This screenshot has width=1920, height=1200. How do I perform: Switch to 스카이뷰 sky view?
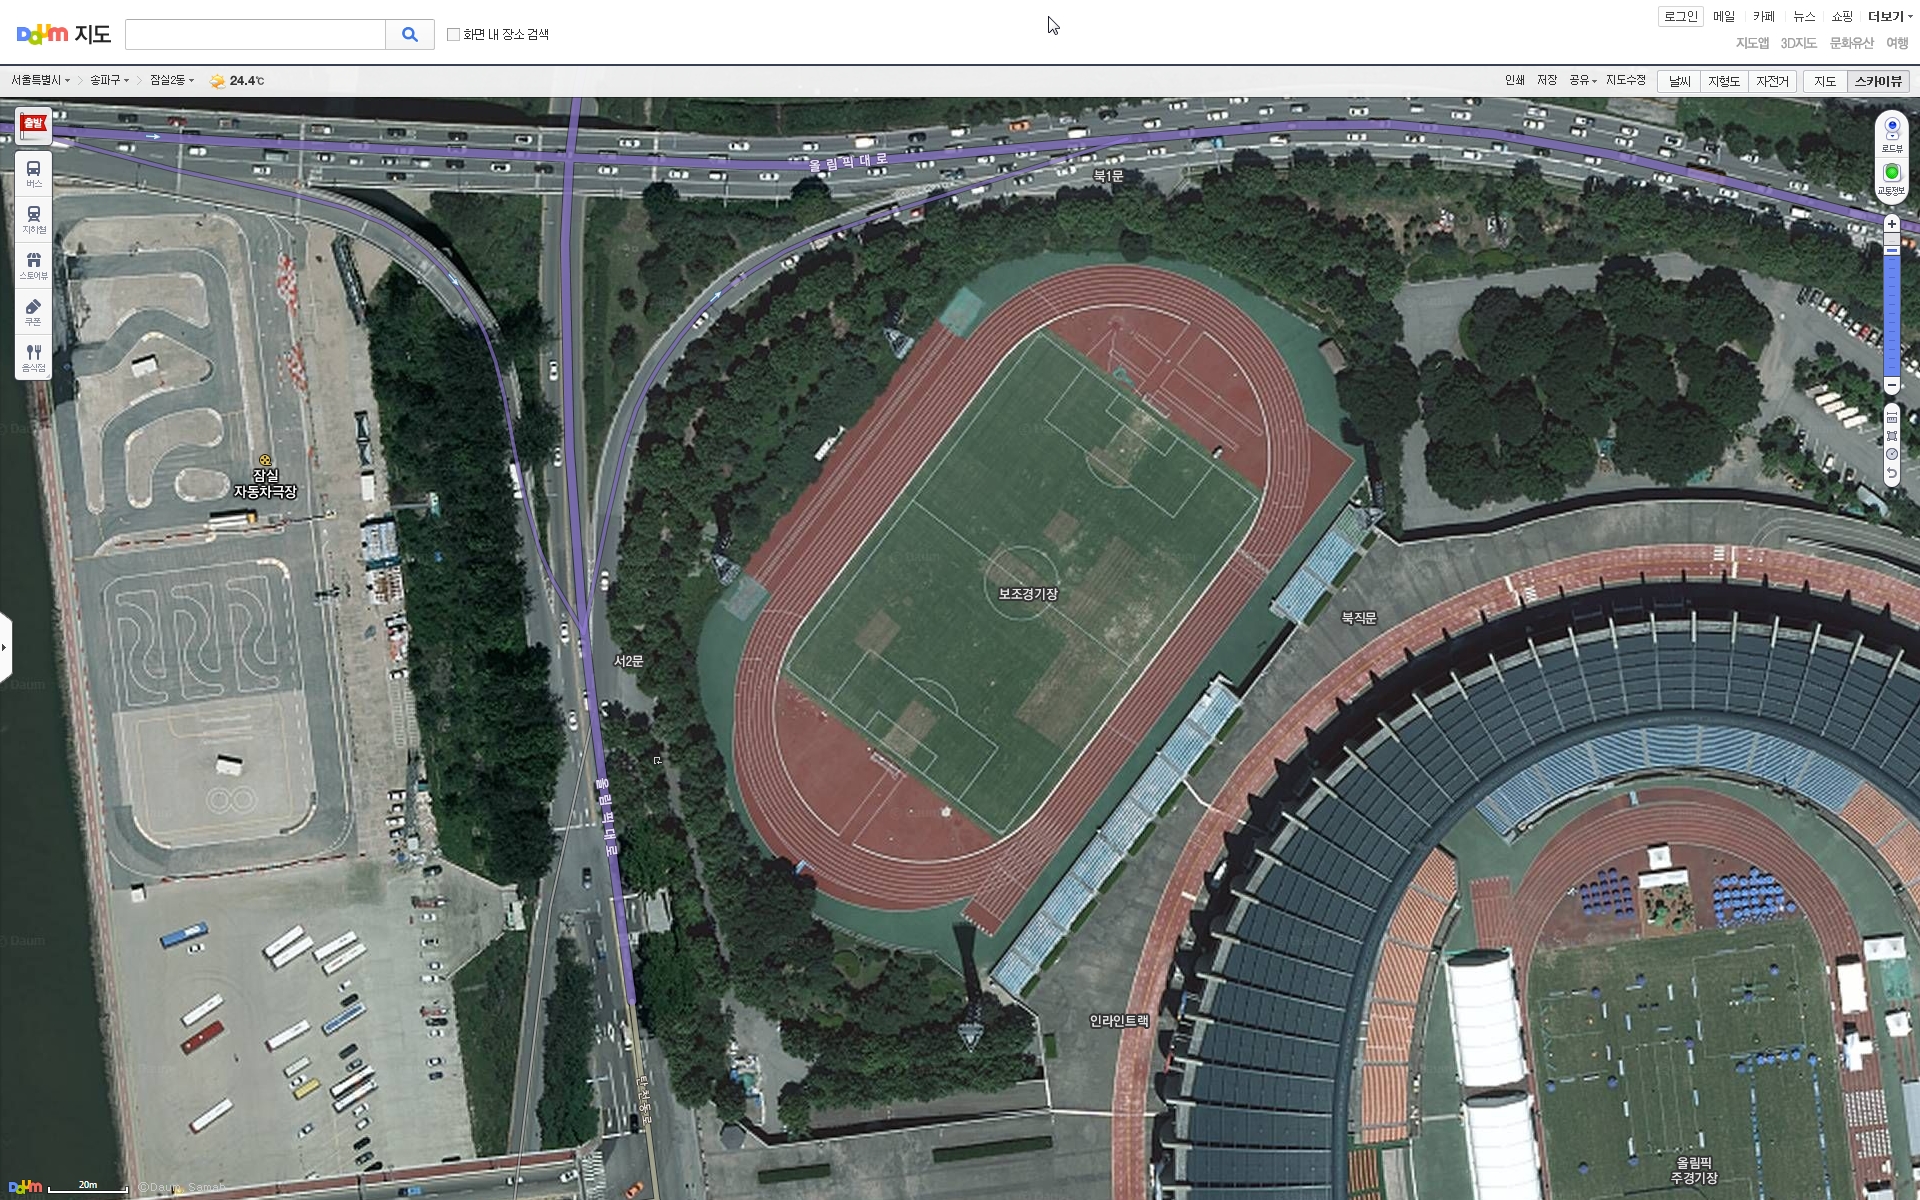(1878, 81)
